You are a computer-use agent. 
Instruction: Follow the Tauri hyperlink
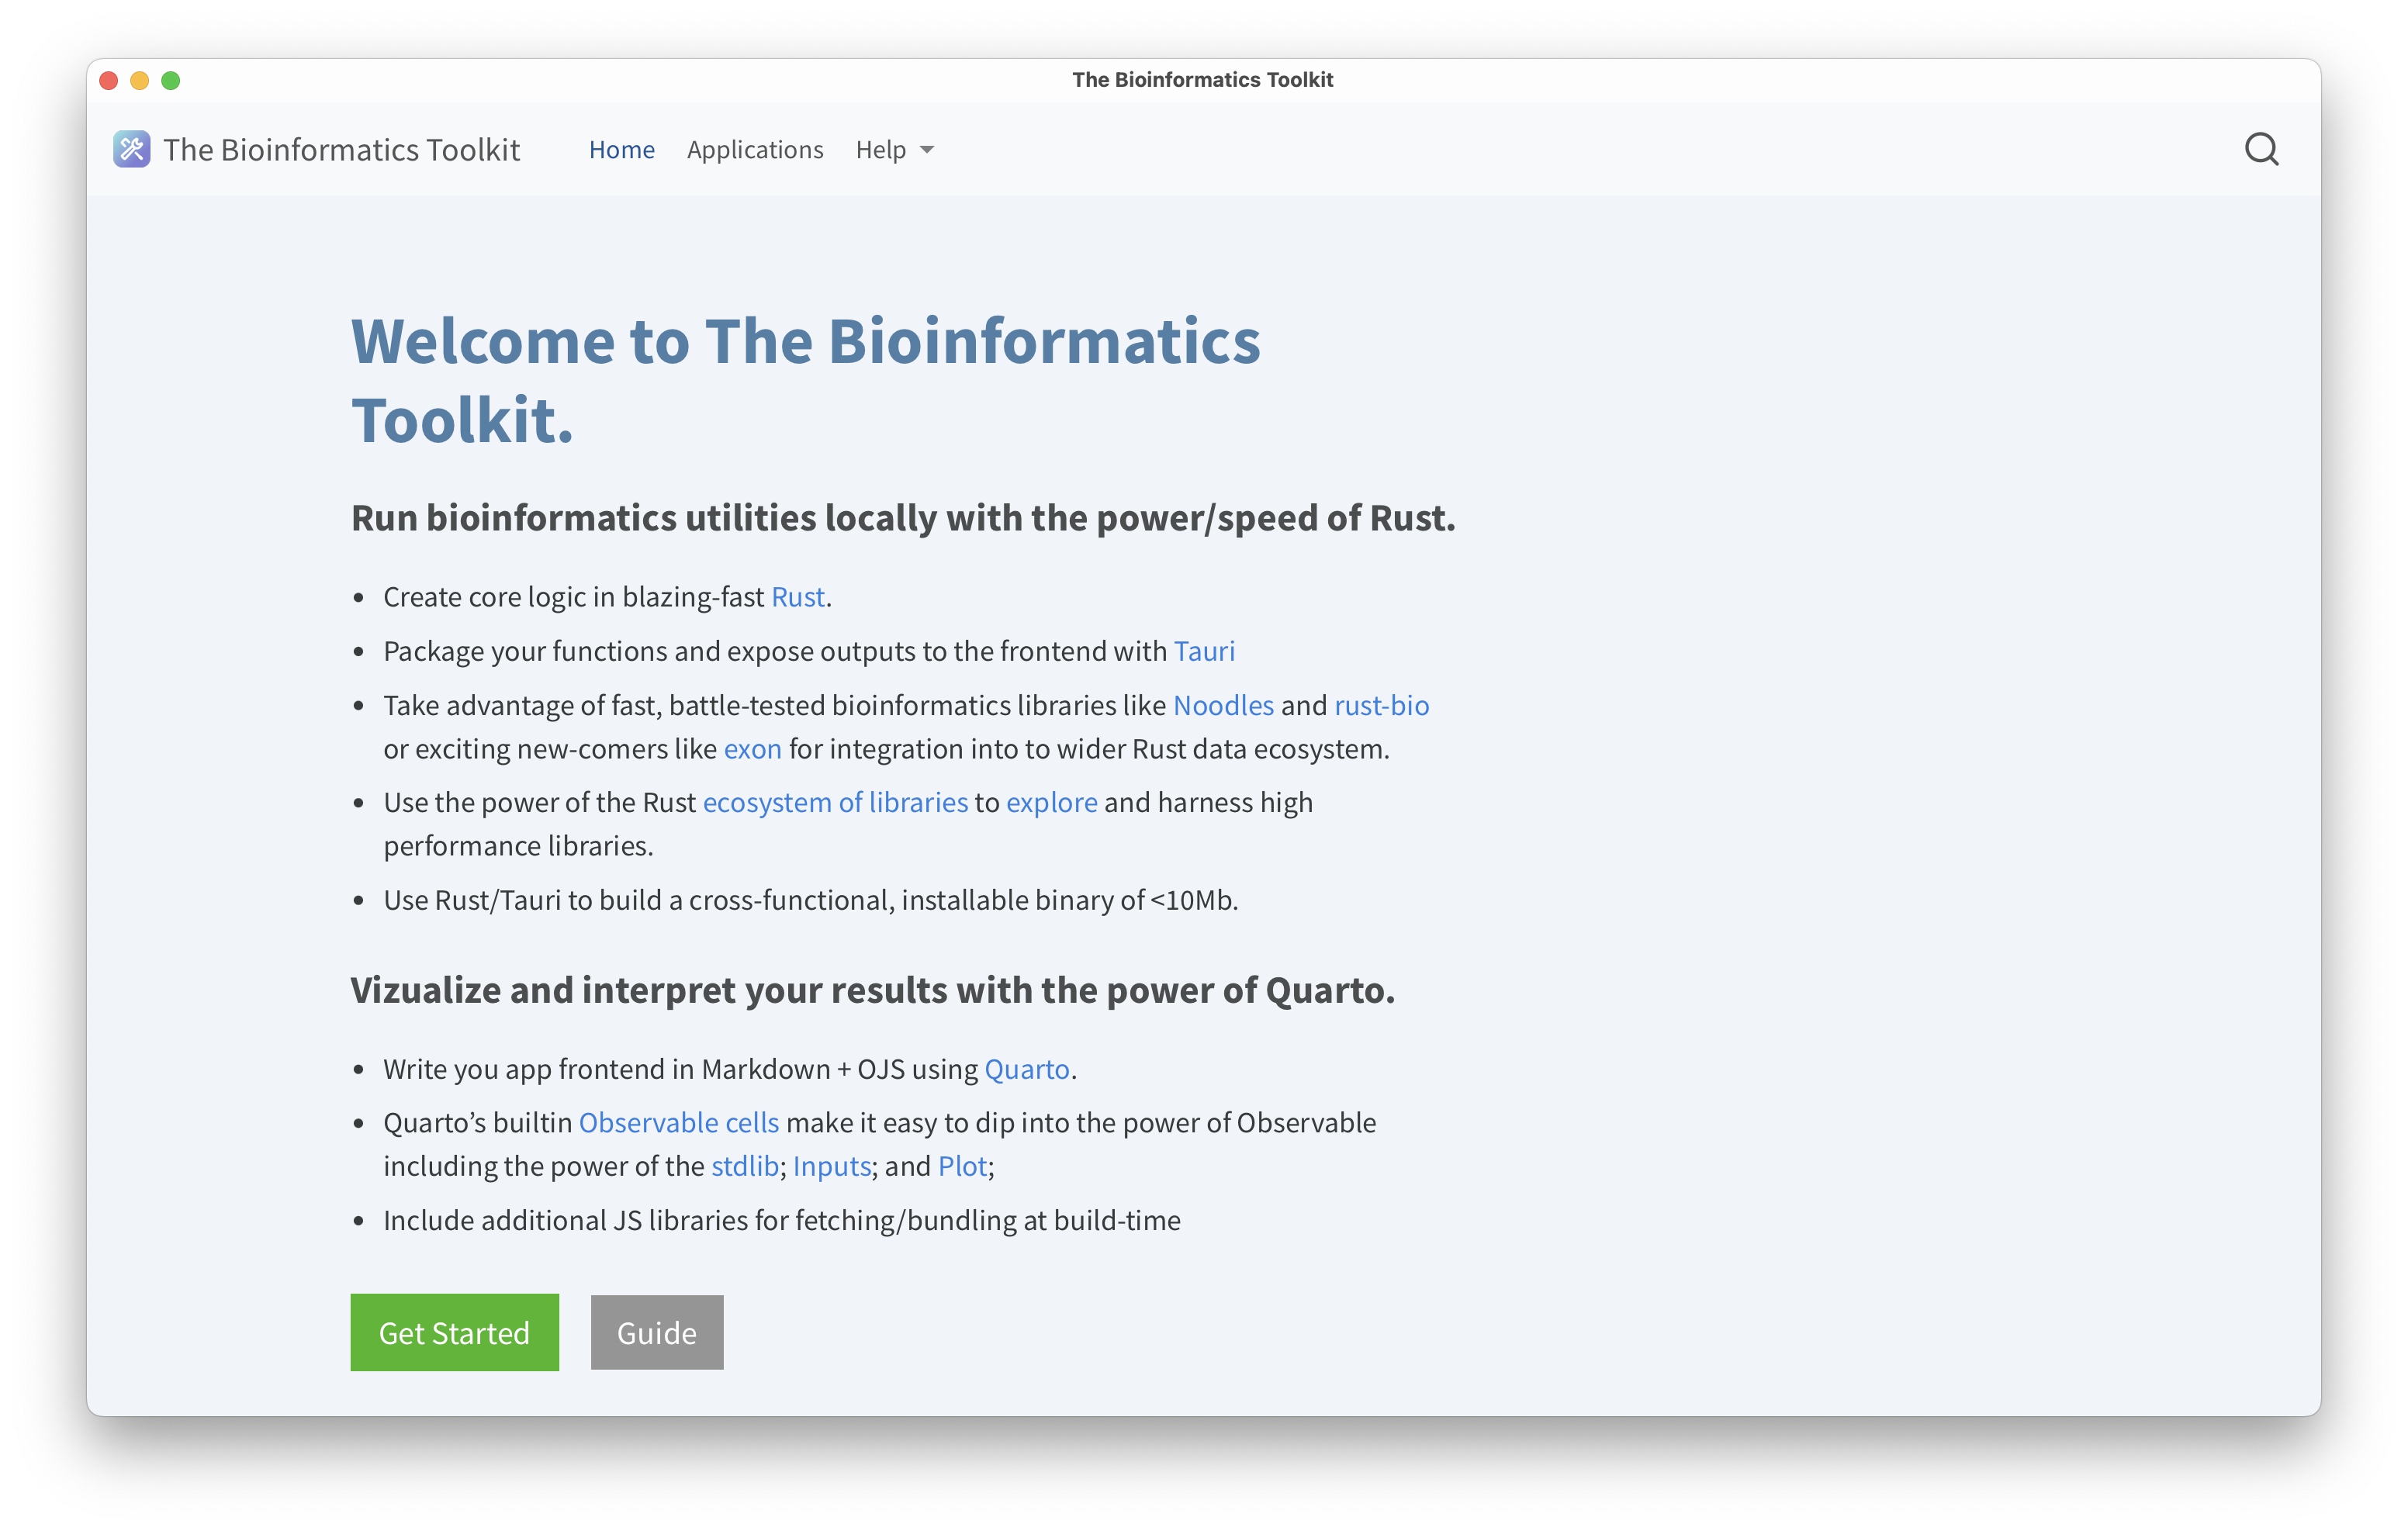click(x=1203, y=651)
